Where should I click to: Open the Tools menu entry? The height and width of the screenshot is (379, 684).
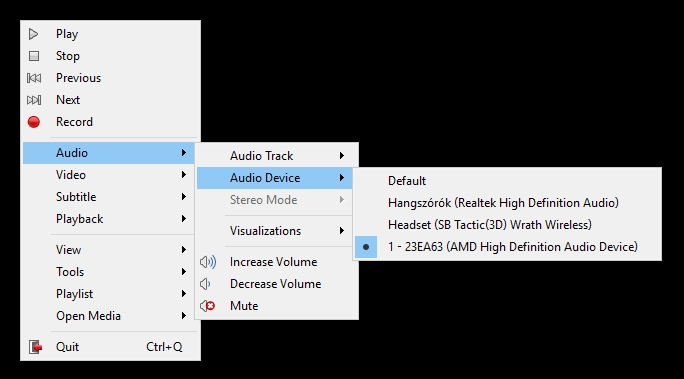[x=109, y=272]
